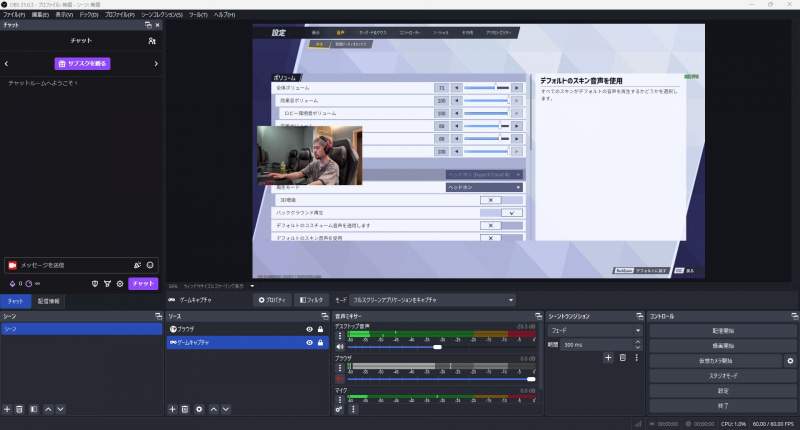The height and width of the screenshot is (430, 800).
Task: Open the View menu
Action: 64,15
